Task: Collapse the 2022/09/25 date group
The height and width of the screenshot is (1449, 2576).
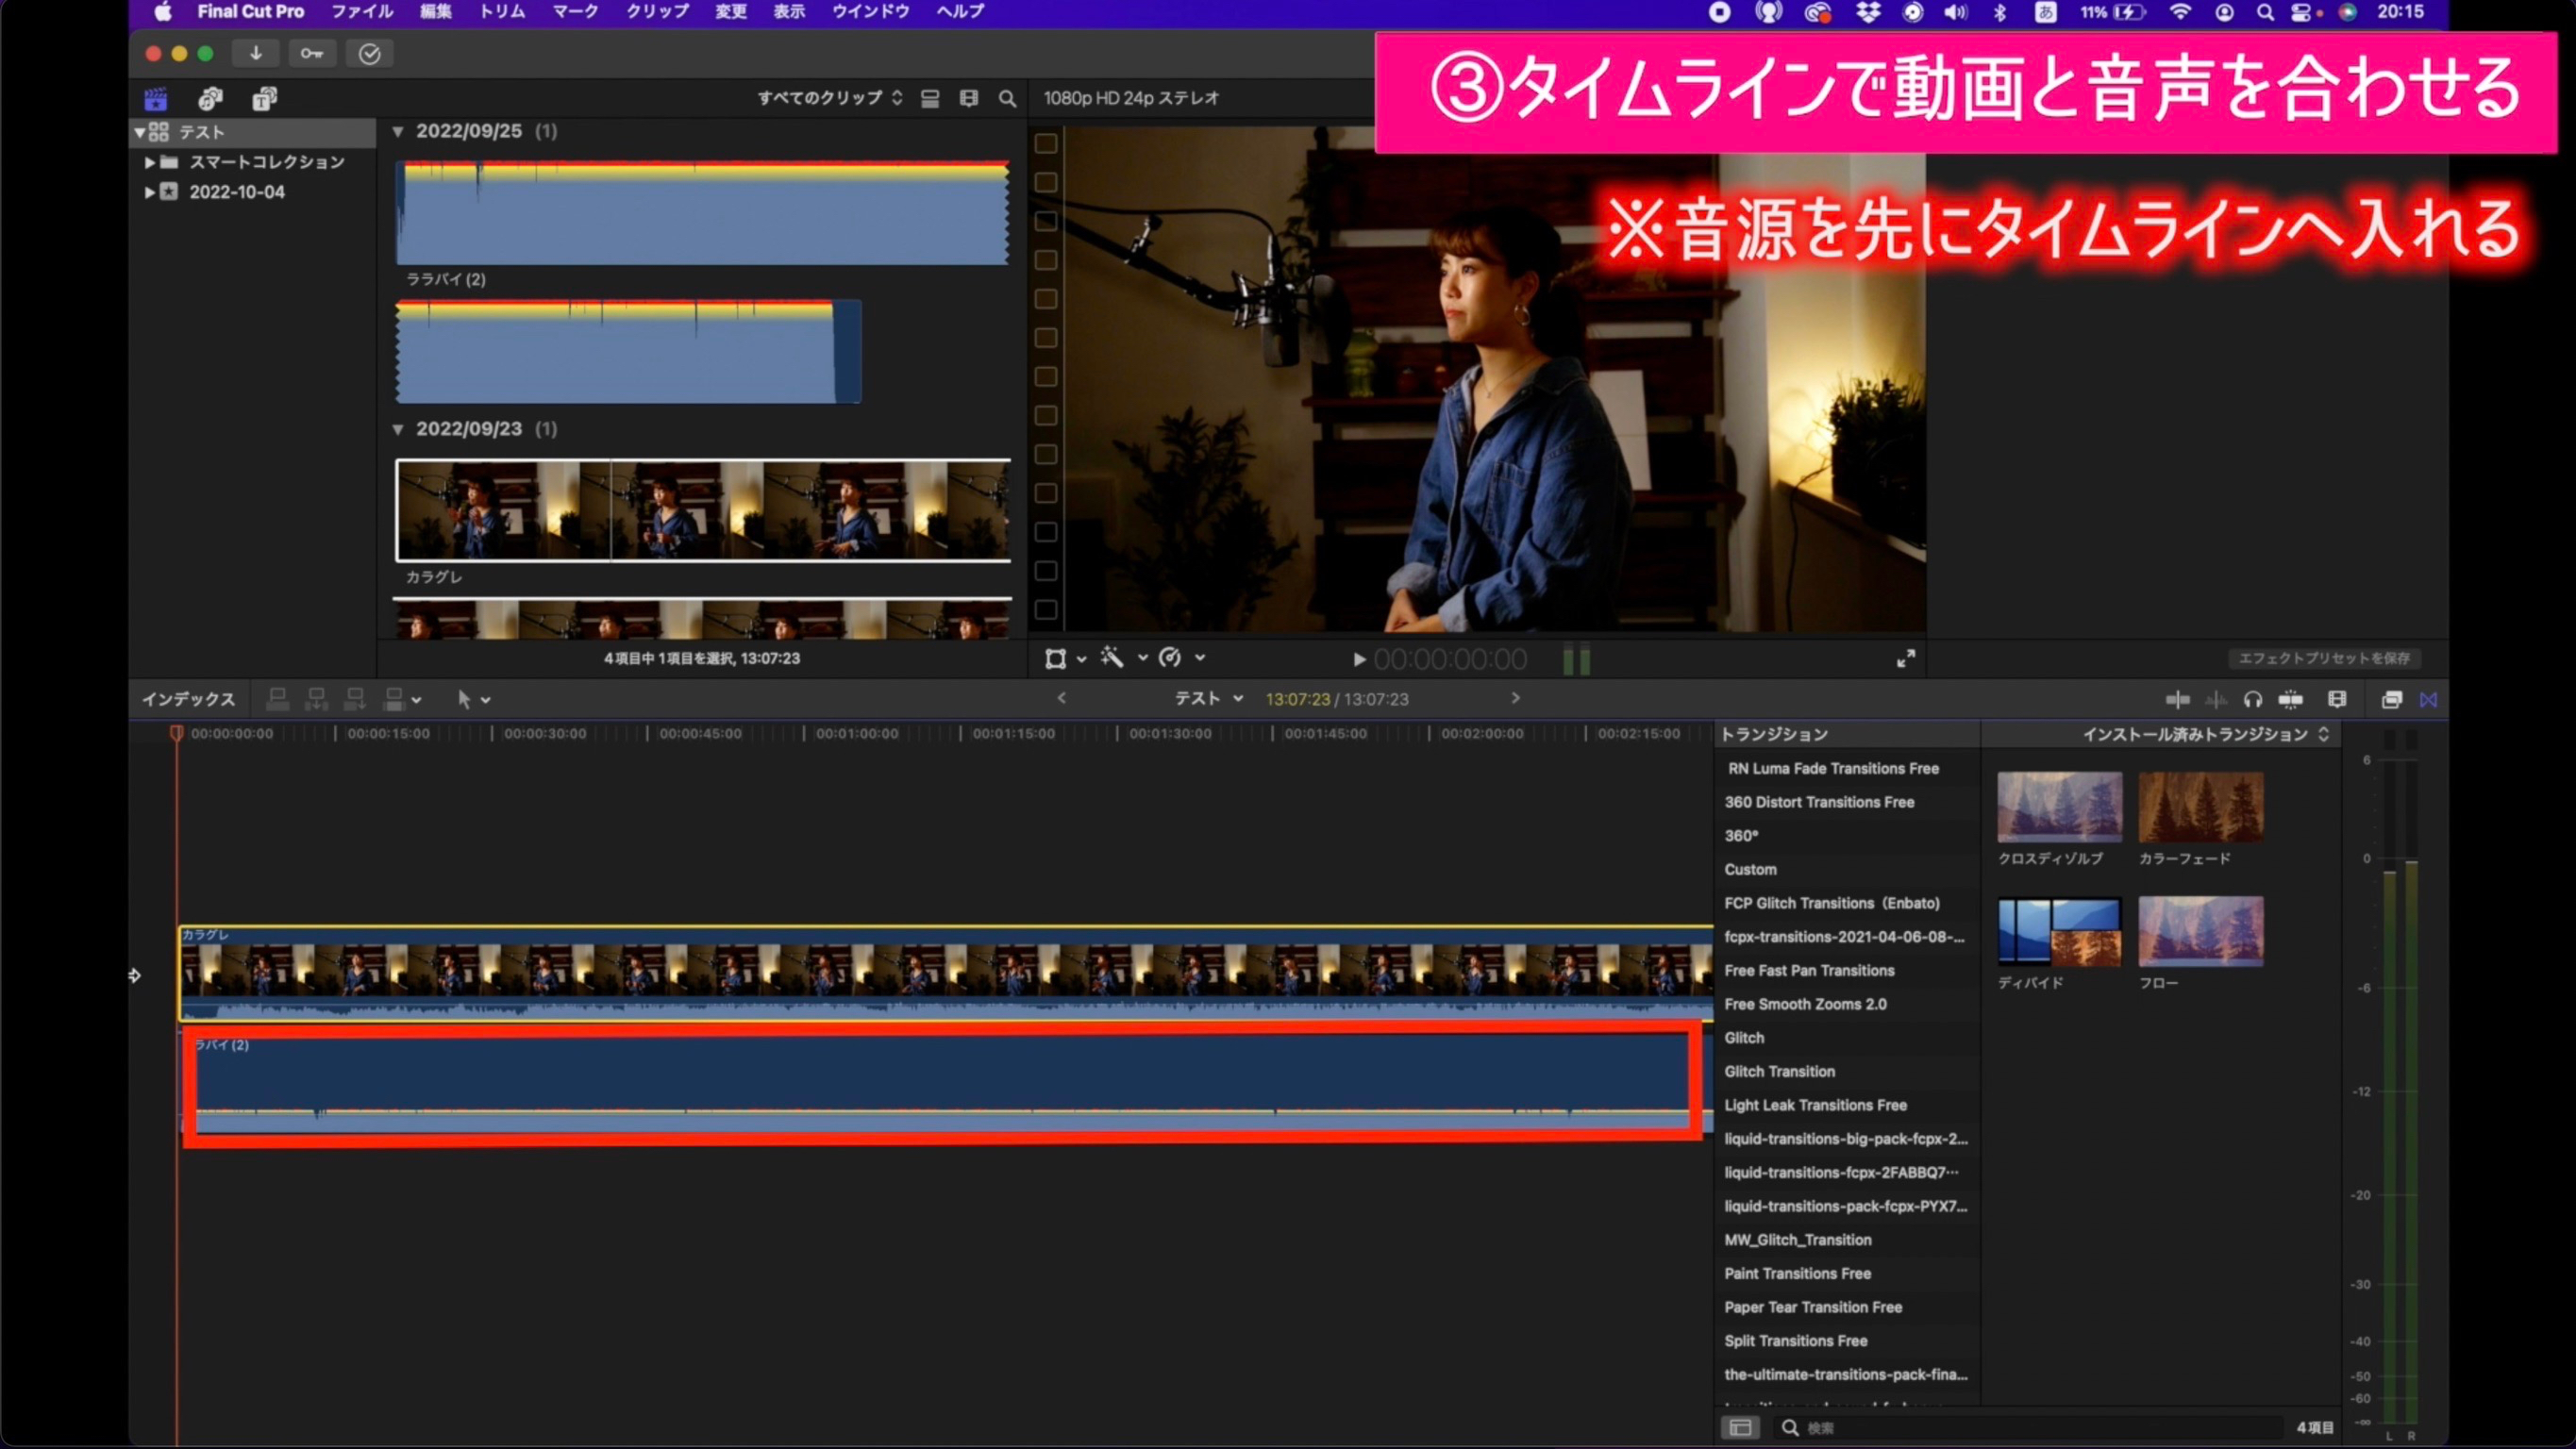Action: coord(398,131)
